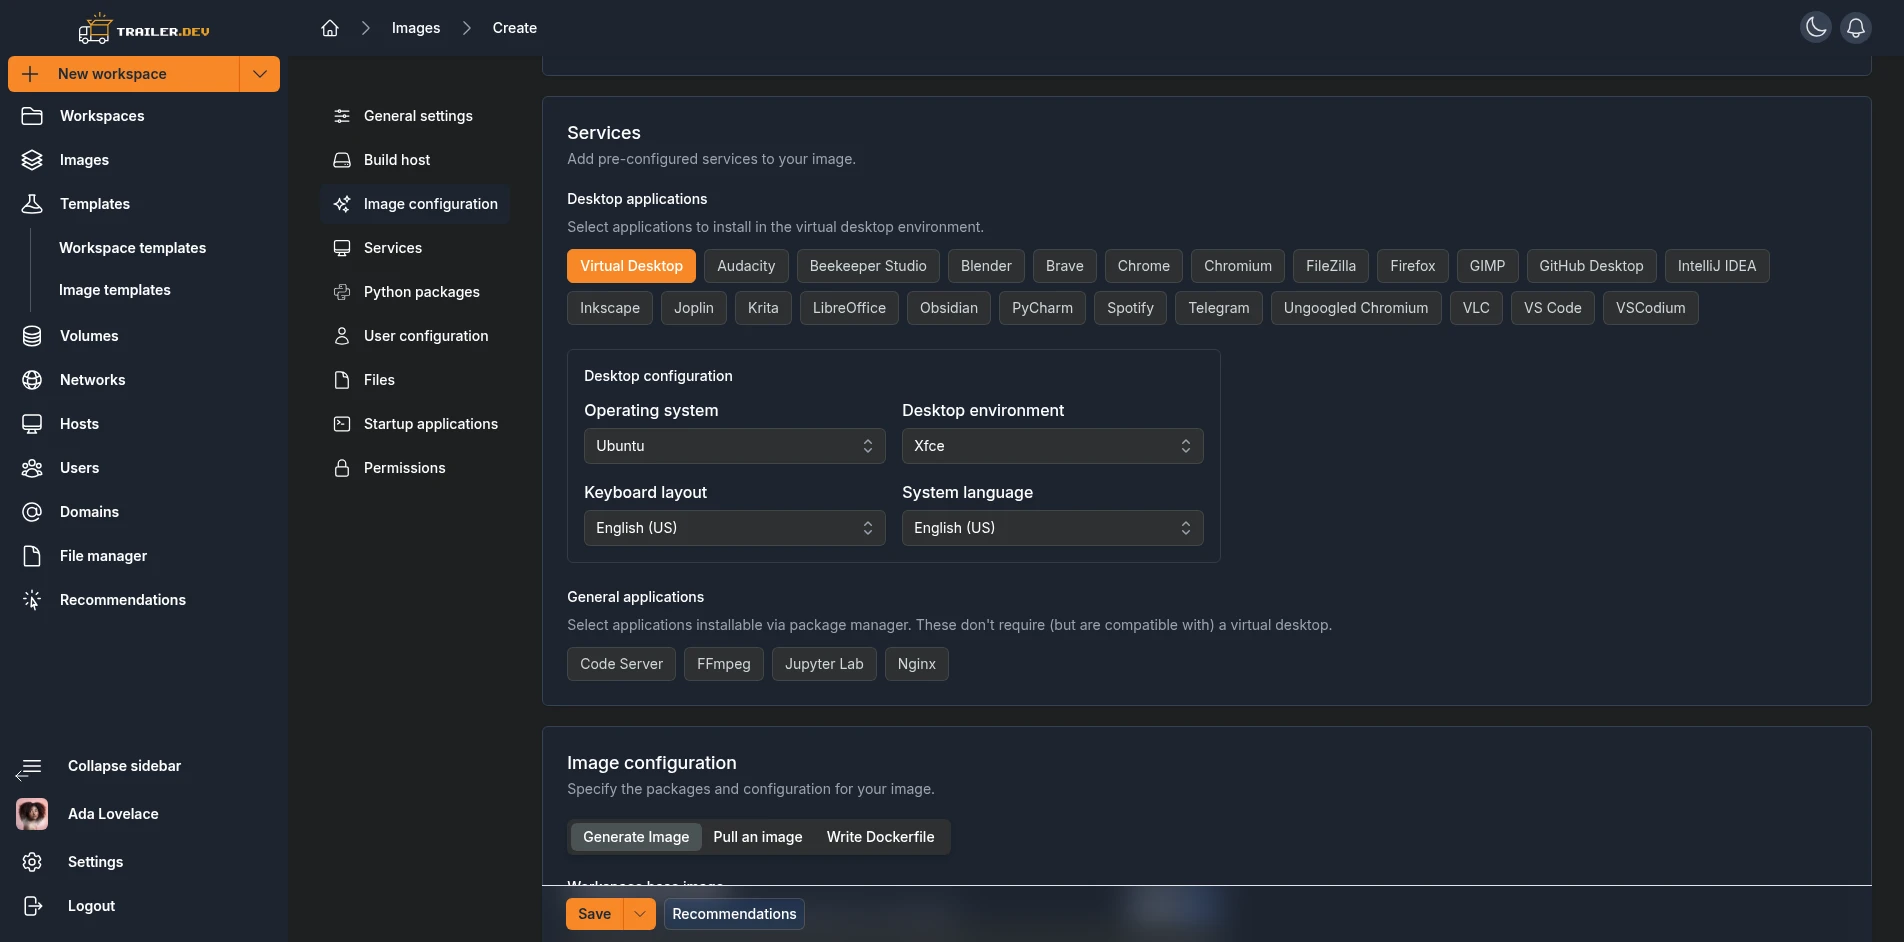Open Files section in settings menu

point(415,380)
